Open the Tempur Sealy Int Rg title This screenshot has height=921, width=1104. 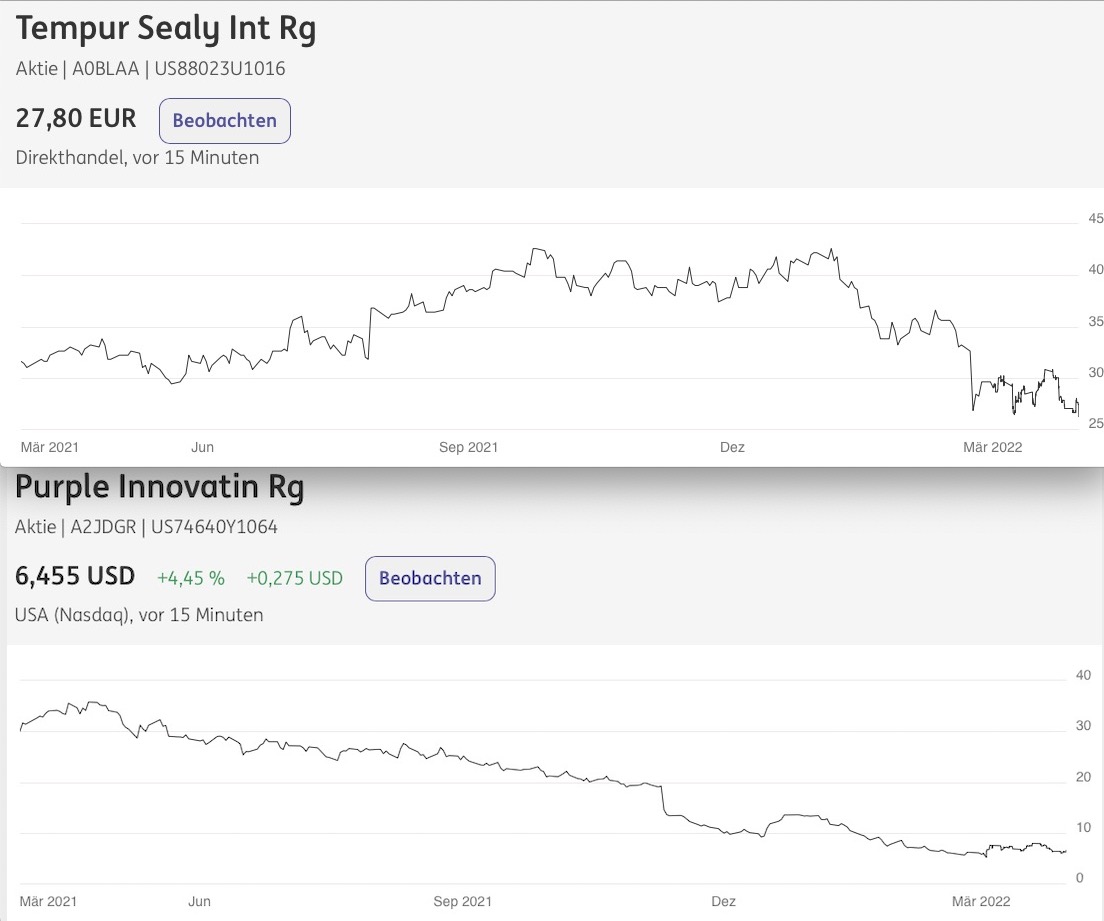pyautogui.click(x=166, y=30)
